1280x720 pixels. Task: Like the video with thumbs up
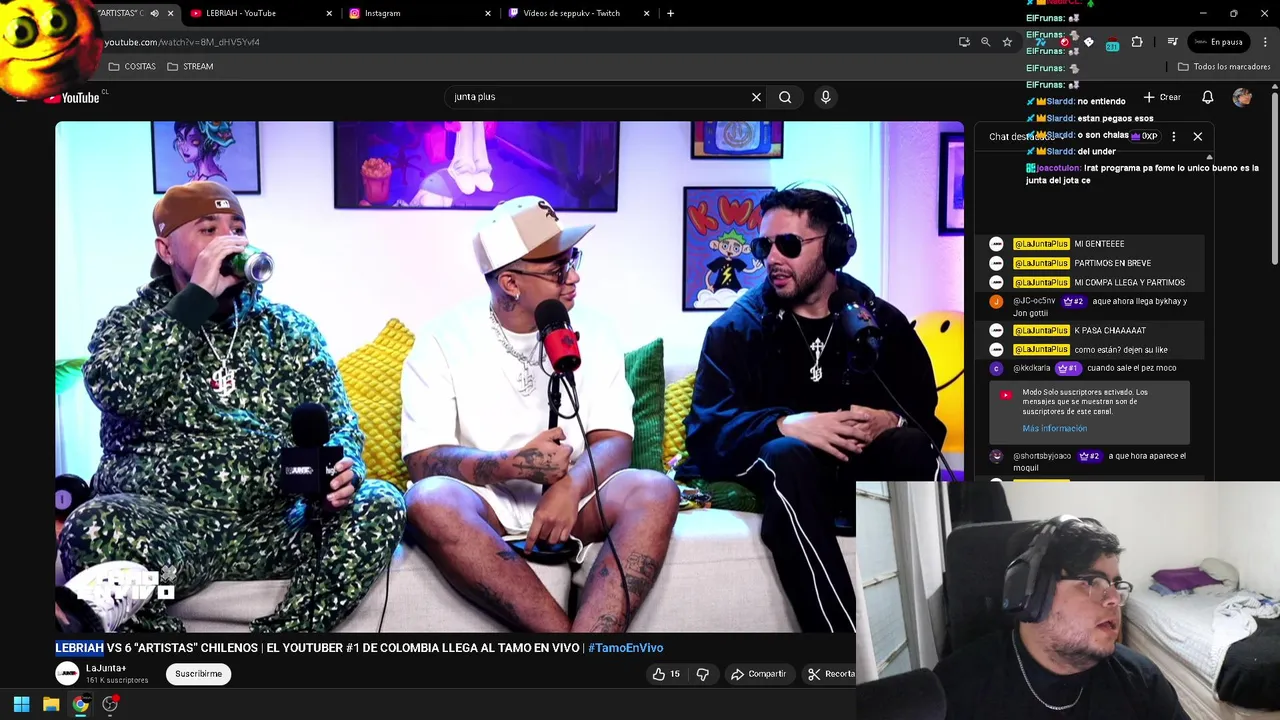pos(665,674)
